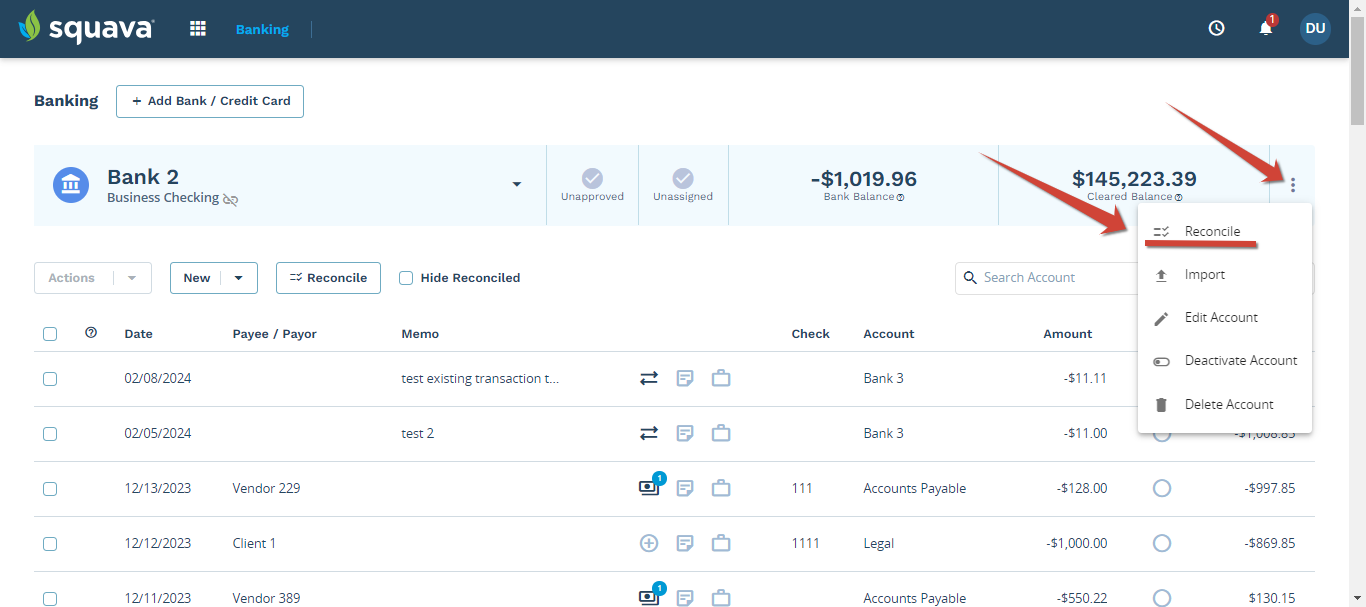Check the select-all box in the table header

50,333
